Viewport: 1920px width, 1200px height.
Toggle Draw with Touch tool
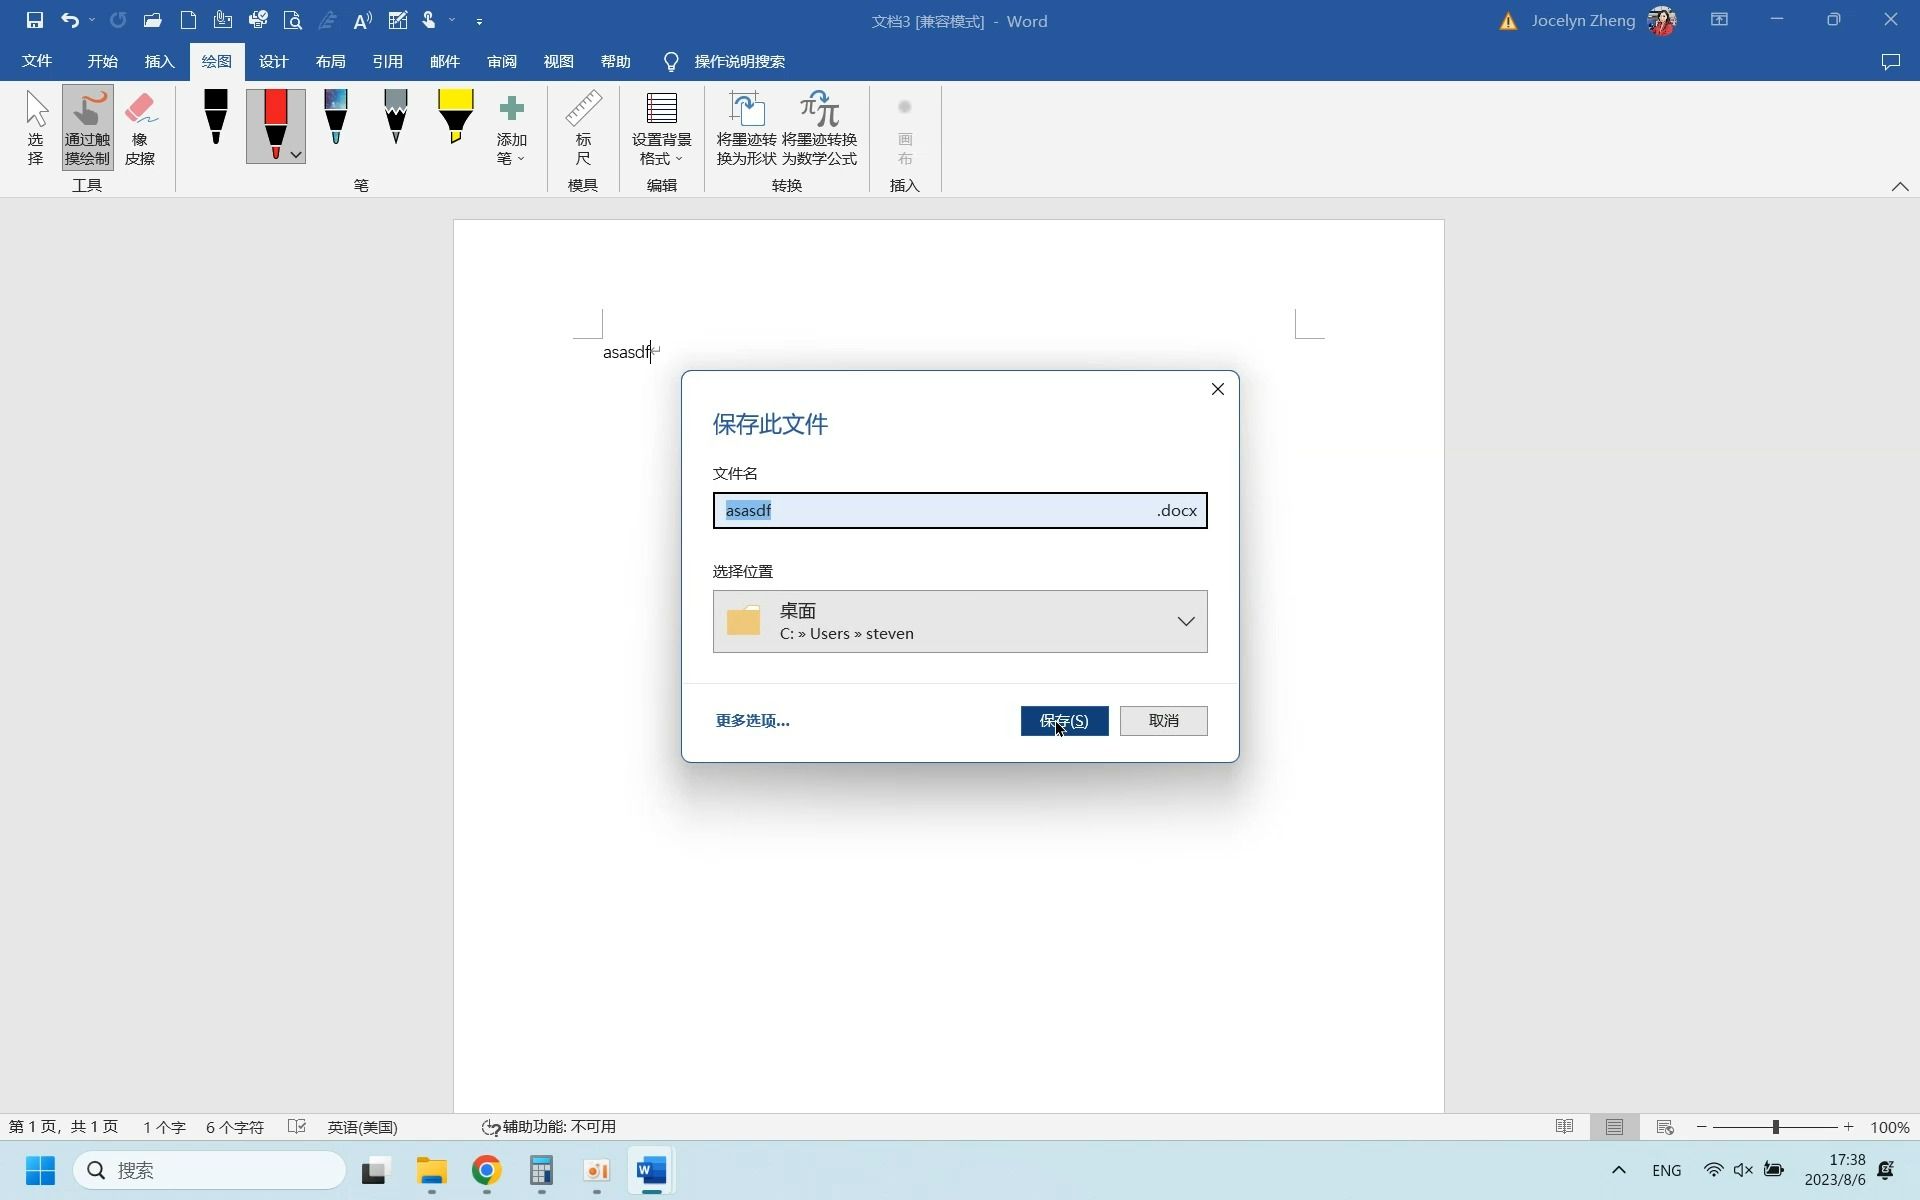point(87,127)
